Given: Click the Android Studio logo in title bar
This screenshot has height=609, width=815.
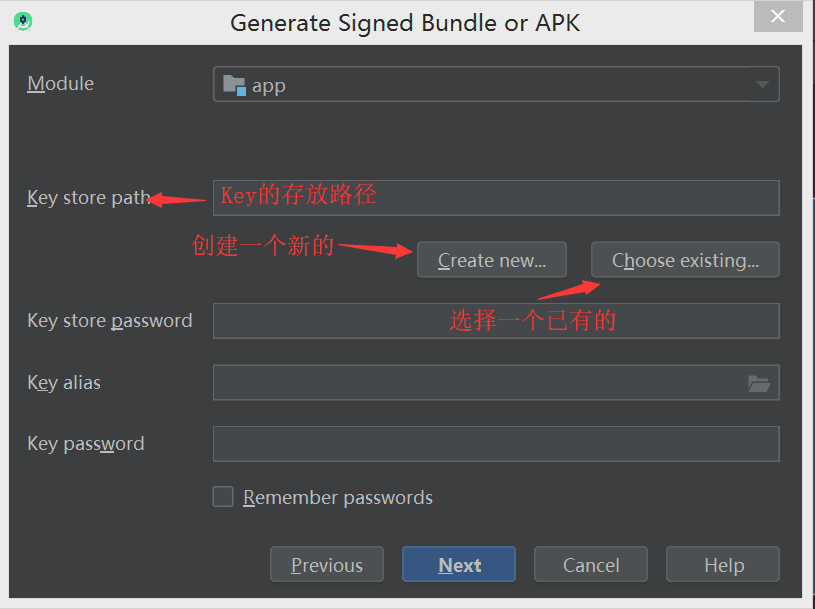Looking at the screenshot, I should 23,22.
